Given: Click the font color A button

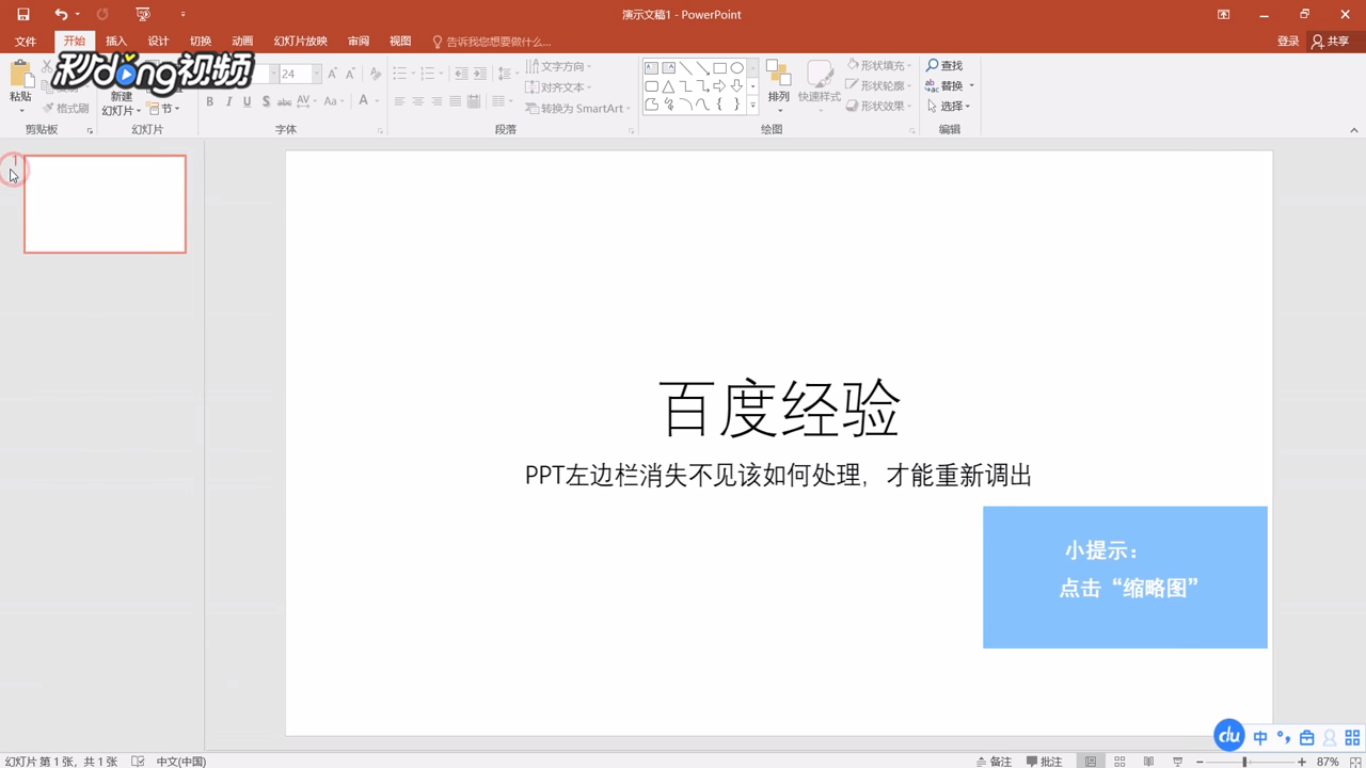Looking at the screenshot, I should (x=364, y=101).
